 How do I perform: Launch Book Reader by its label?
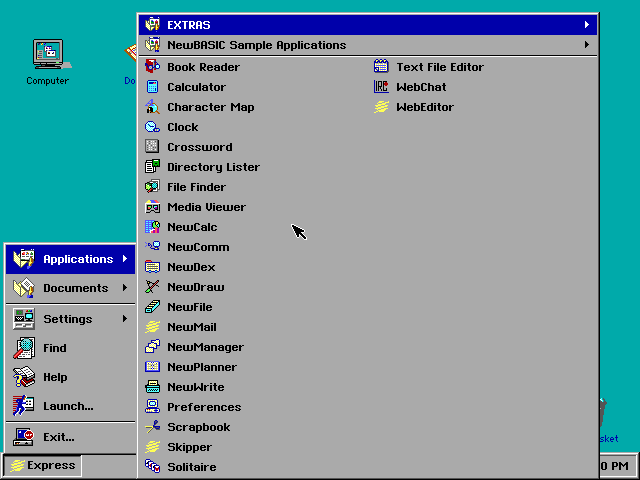point(203,67)
